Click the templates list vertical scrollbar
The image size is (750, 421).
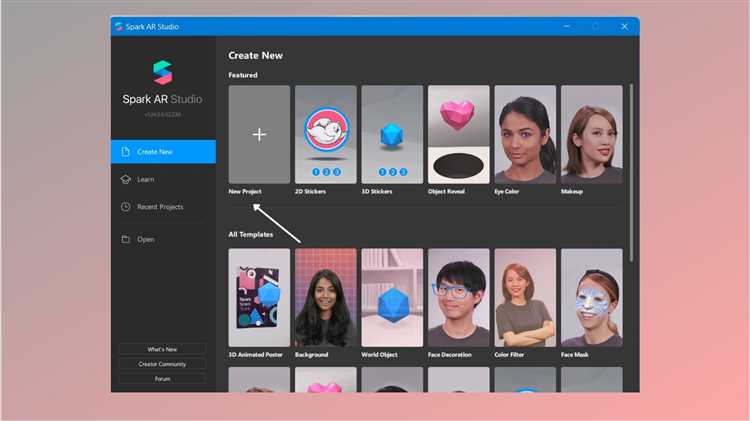pyautogui.click(x=631, y=172)
